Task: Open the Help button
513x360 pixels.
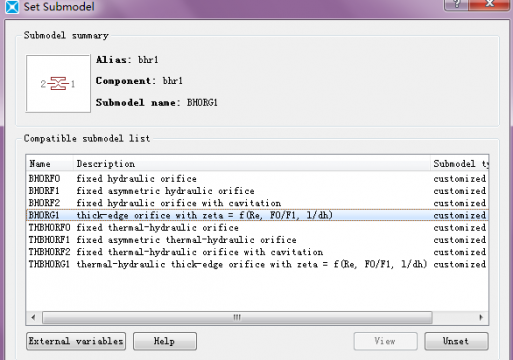Action: (x=165, y=341)
